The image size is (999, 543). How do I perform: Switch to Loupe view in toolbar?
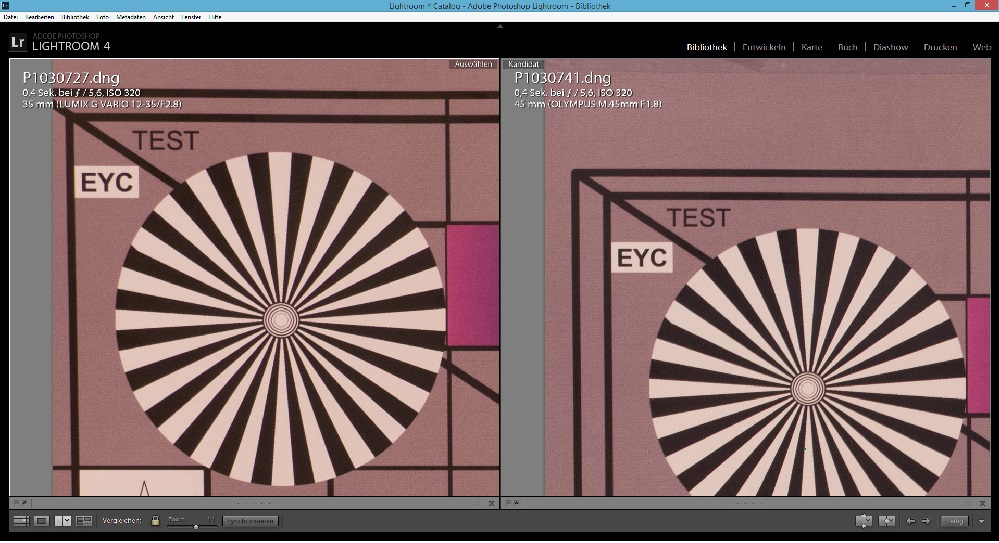click(41, 521)
